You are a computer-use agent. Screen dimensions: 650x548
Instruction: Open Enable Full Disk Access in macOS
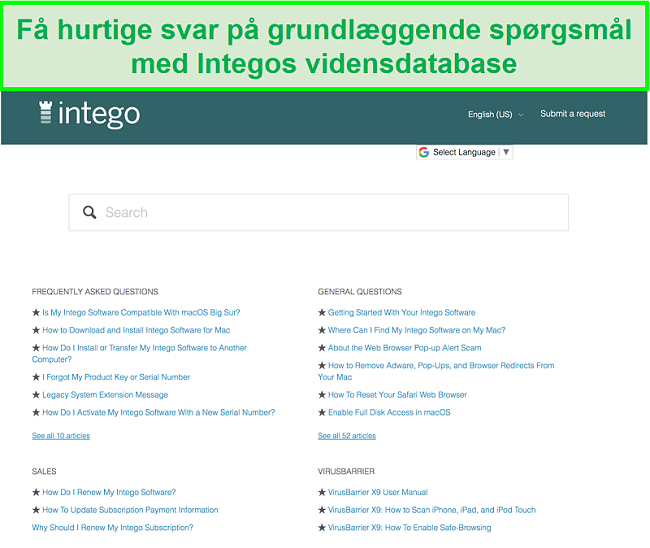389,412
